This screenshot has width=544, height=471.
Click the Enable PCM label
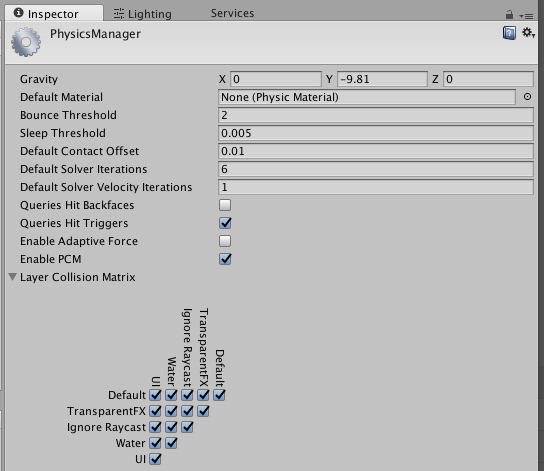pos(51,259)
